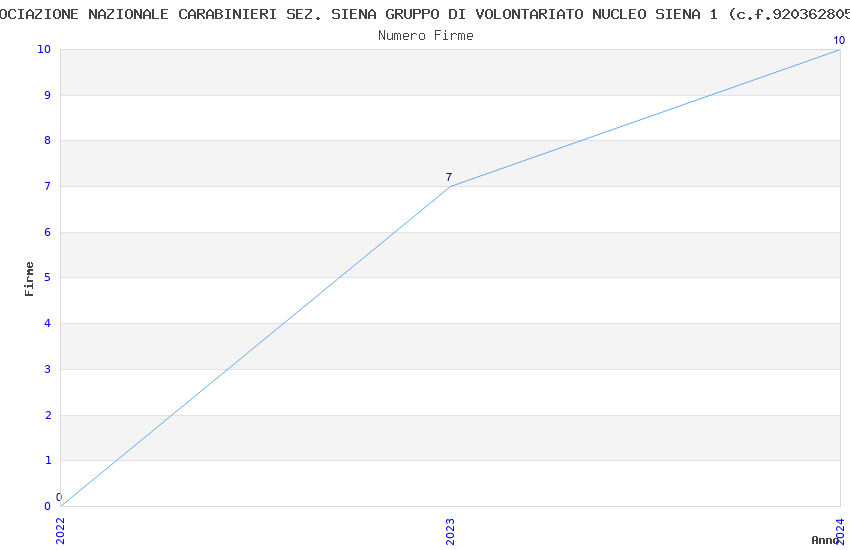
Task: Click the data point label 7 for 2023
Action: (x=449, y=177)
